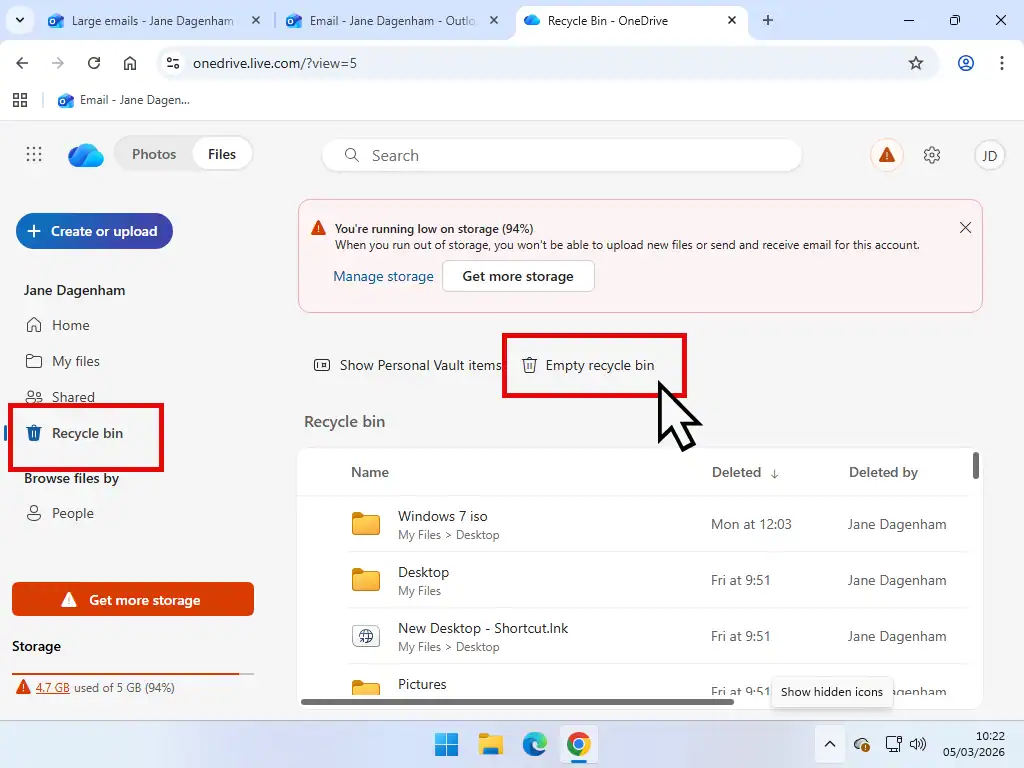The image size is (1024, 768).
Task: Click the storage alert warning icon
Action: (x=886, y=155)
